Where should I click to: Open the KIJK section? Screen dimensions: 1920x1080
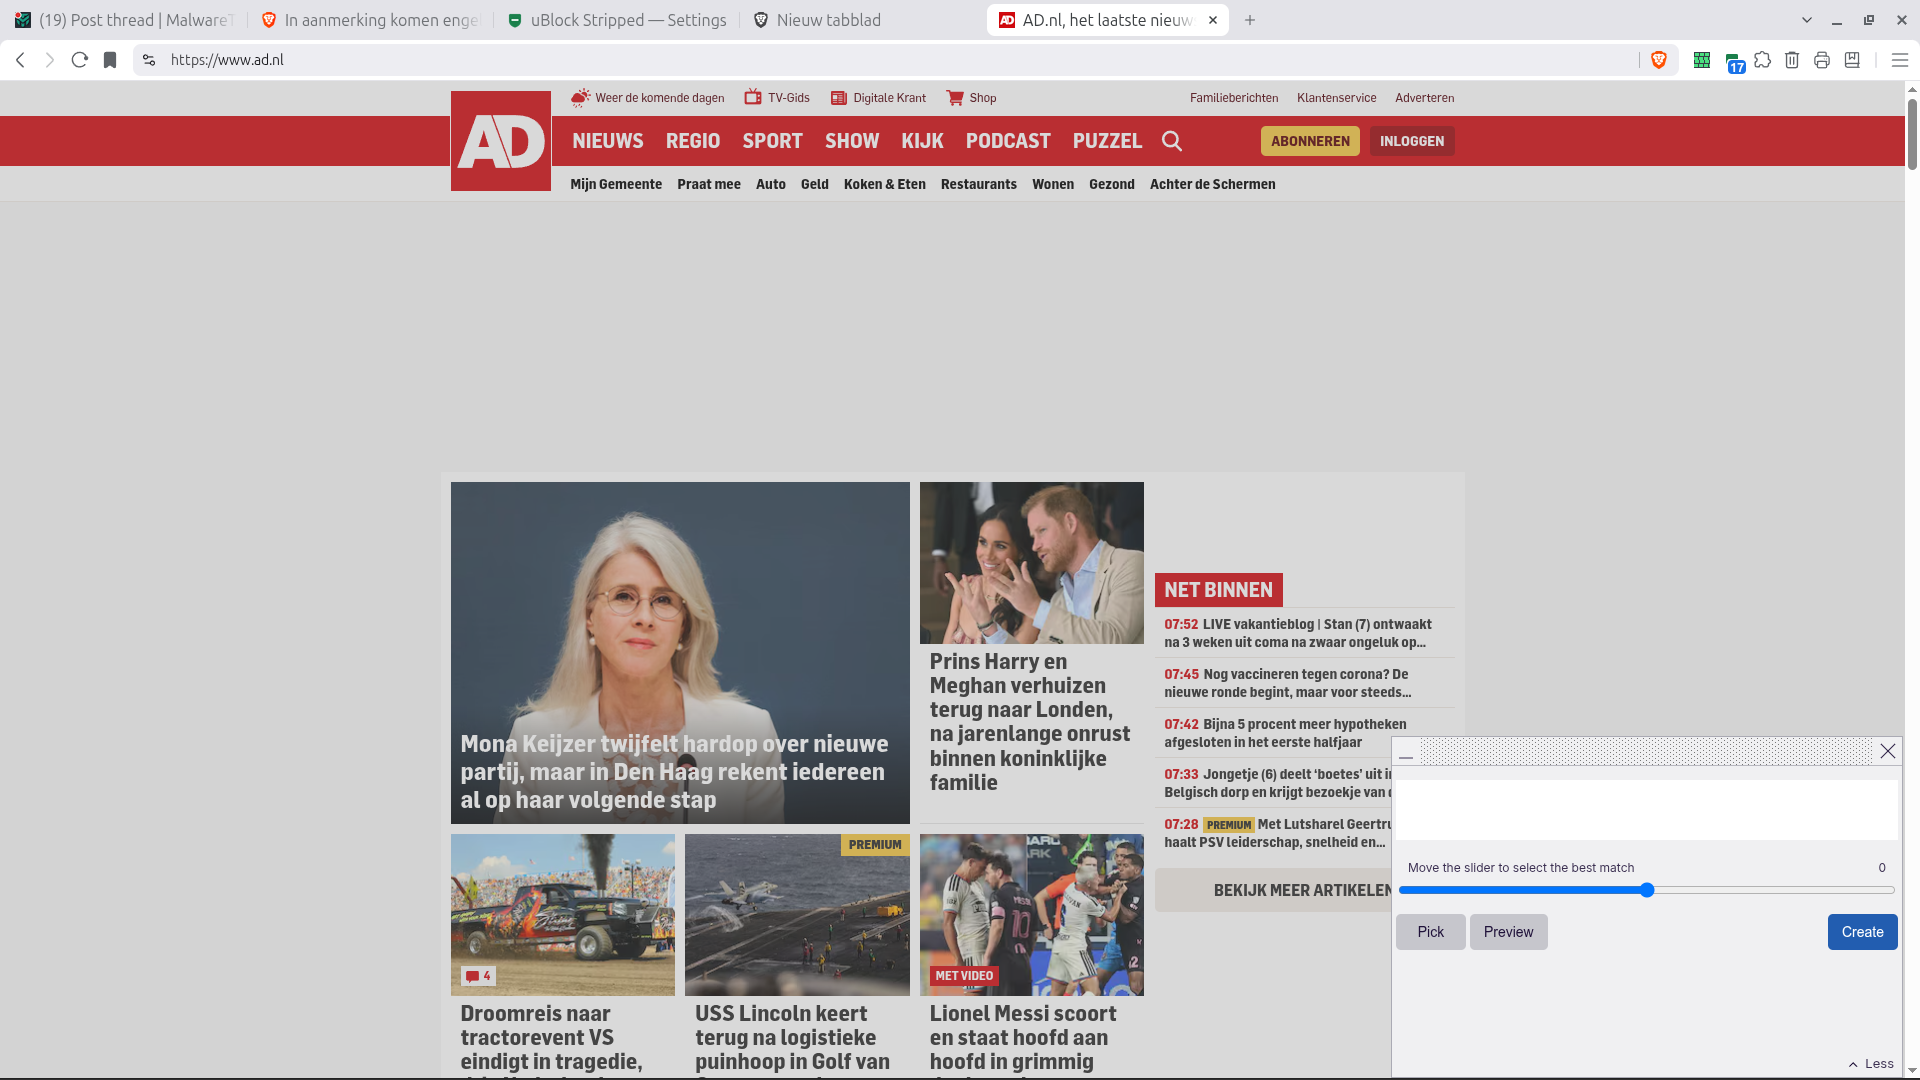pos(923,141)
